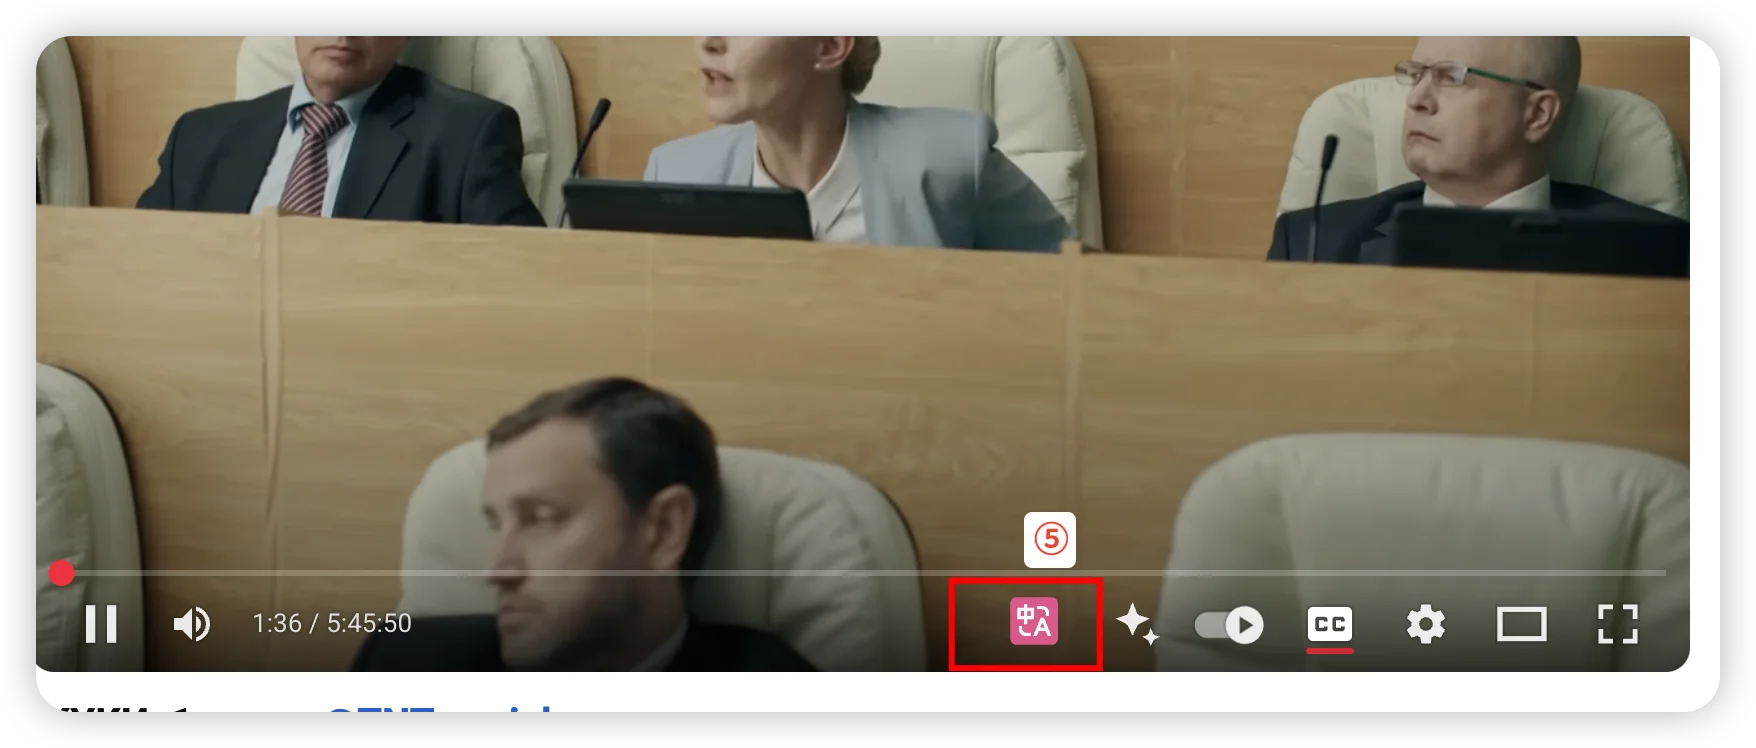Open the settings gear menu
Image resolution: width=1756 pixels, height=748 pixels.
(1426, 624)
